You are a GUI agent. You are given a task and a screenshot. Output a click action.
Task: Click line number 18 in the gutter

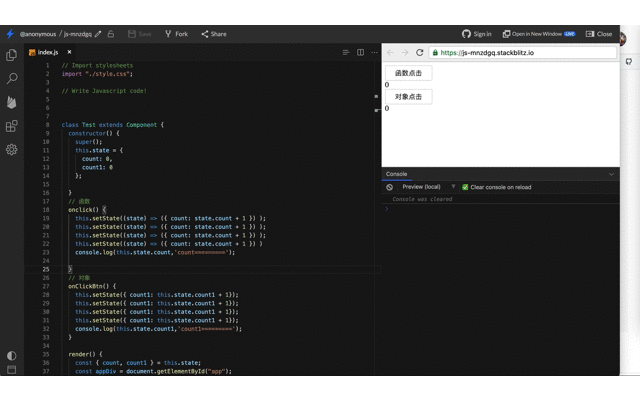tap(46, 210)
